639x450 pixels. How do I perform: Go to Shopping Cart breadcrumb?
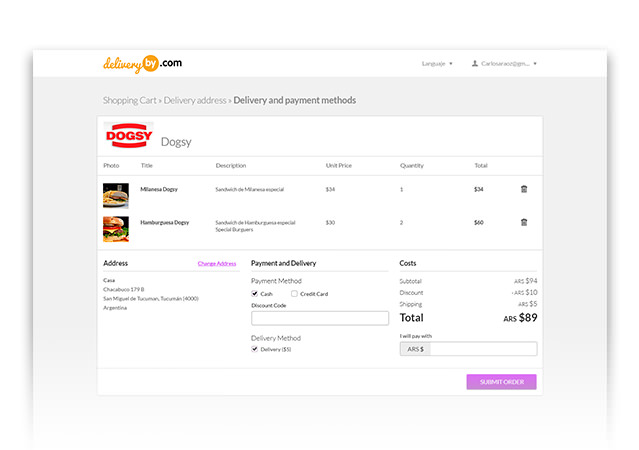point(129,101)
